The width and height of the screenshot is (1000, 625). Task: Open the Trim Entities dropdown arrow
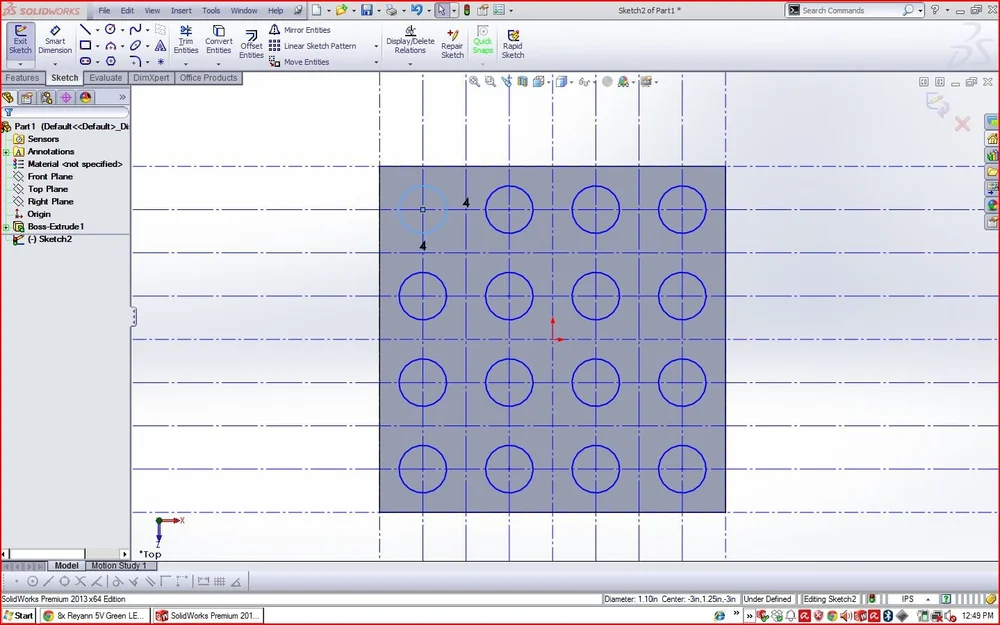click(x=186, y=64)
